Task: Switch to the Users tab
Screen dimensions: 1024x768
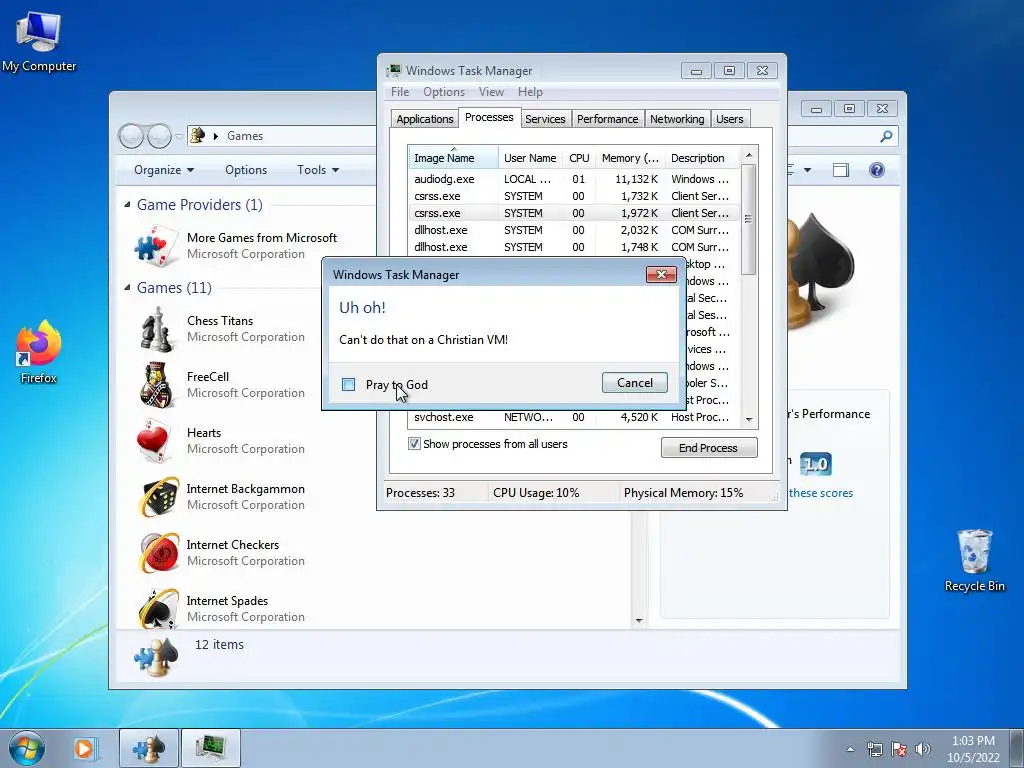Action: [x=729, y=119]
